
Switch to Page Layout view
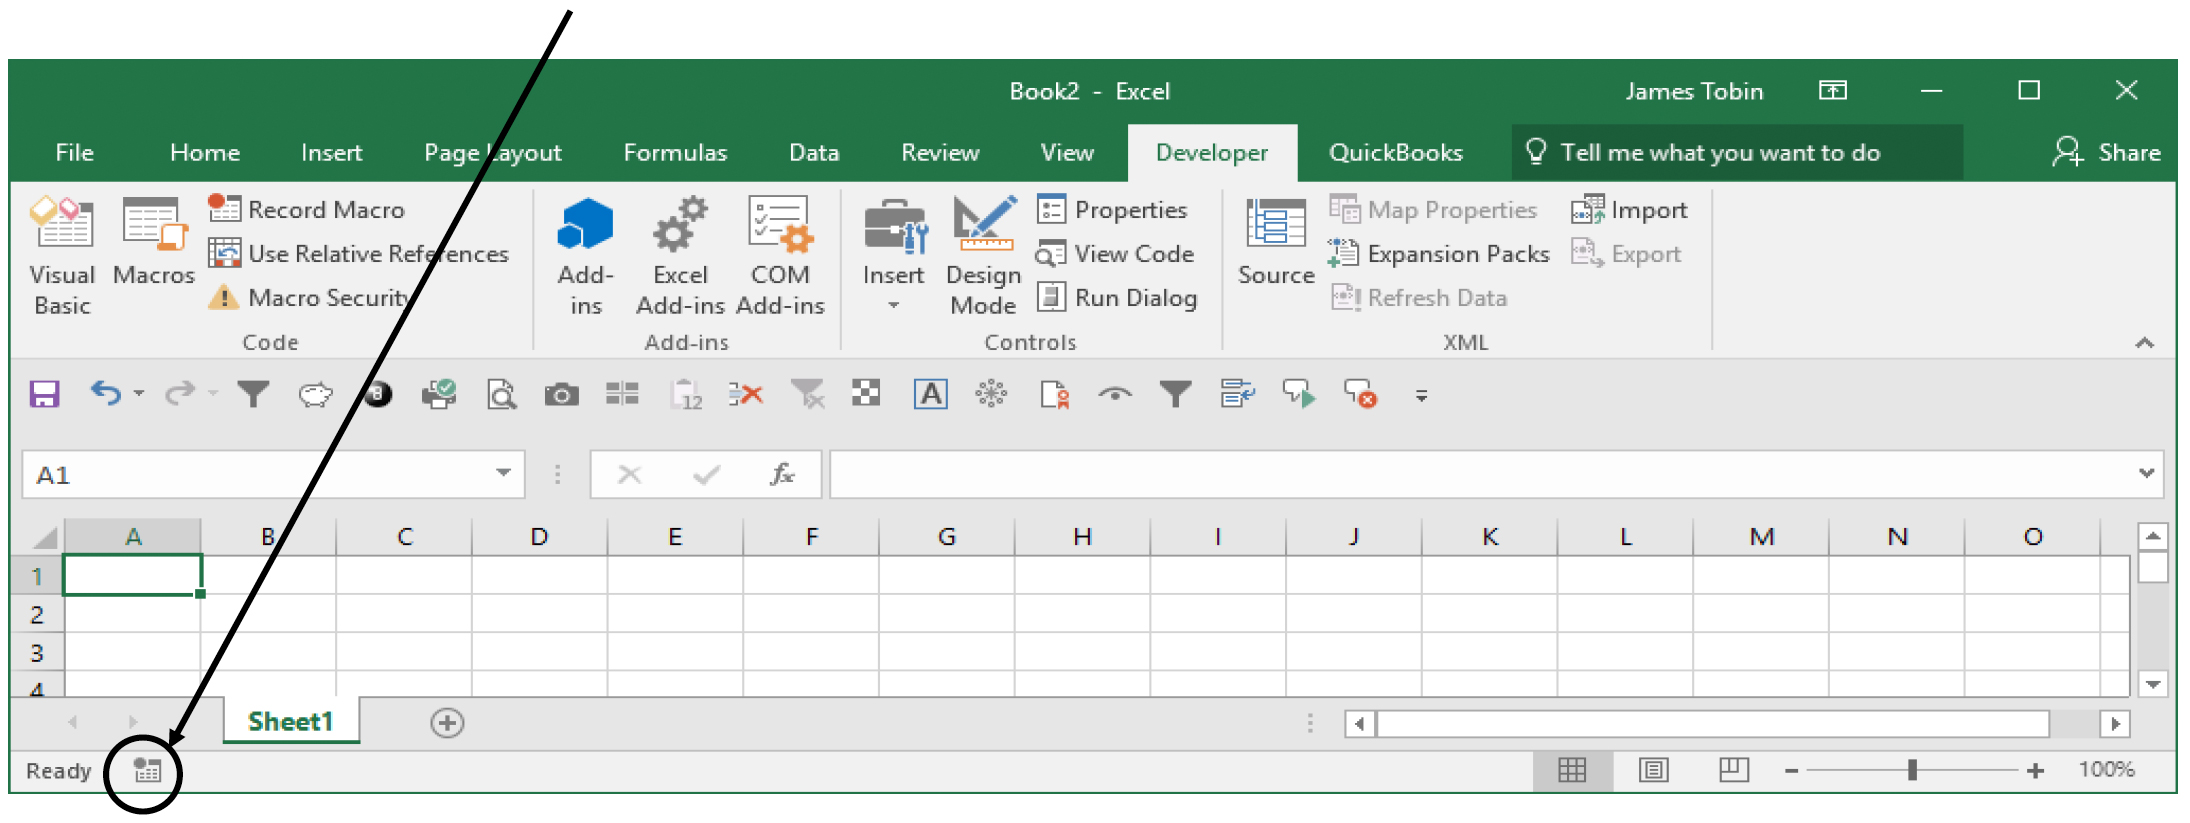[1654, 769]
